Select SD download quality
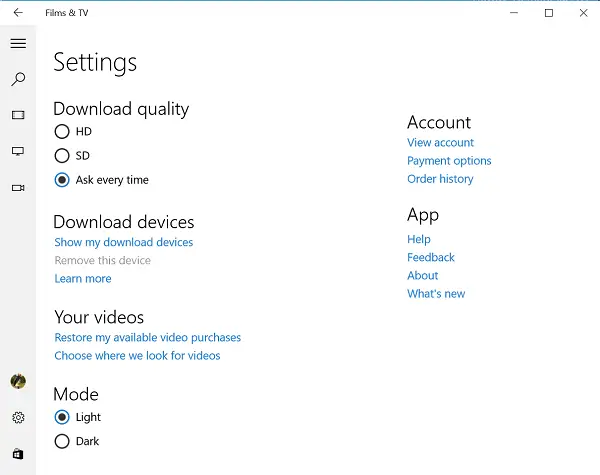Image resolution: width=600 pixels, height=475 pixels. point(72,156)
